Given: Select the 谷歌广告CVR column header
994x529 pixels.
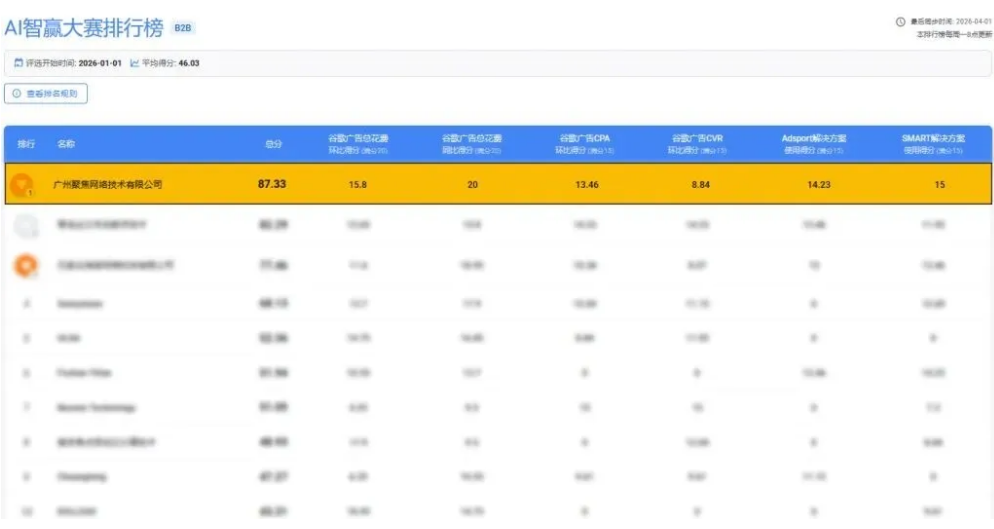Looking at the screenshot, I should pyautogui.click(x=699, y=144).
